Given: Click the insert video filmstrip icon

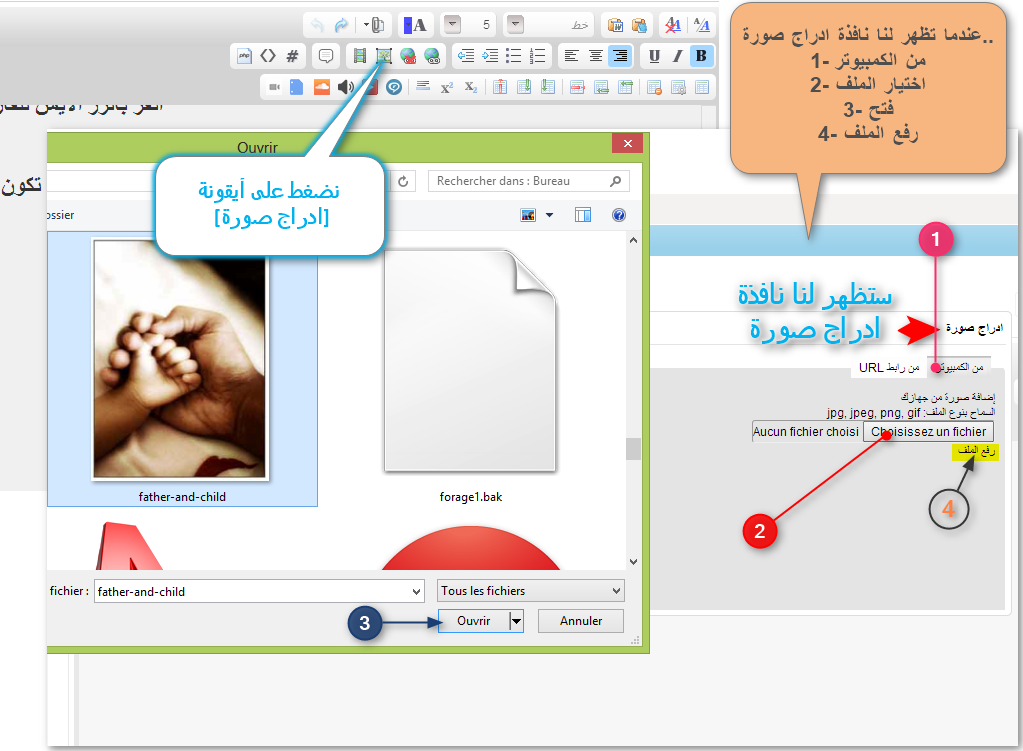Looking at the screenshot, I should [359, 56].
